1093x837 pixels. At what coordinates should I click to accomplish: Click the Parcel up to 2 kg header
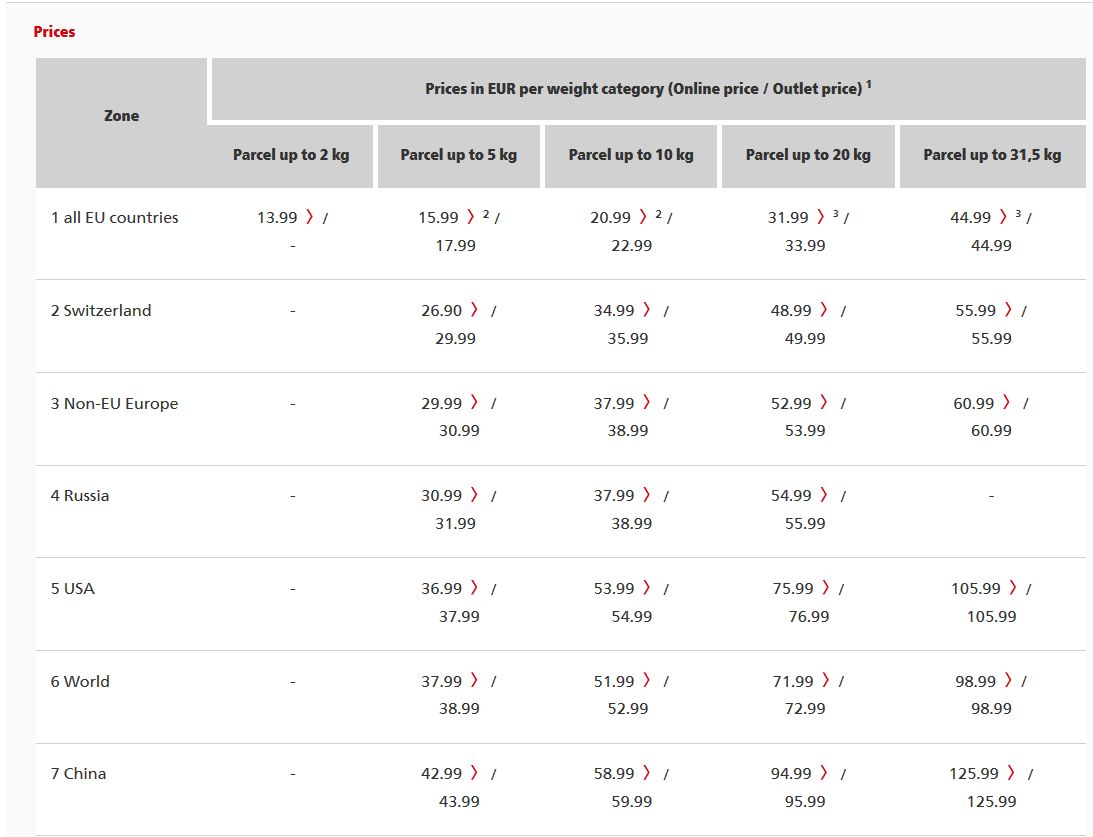click(x=291, y=155)
